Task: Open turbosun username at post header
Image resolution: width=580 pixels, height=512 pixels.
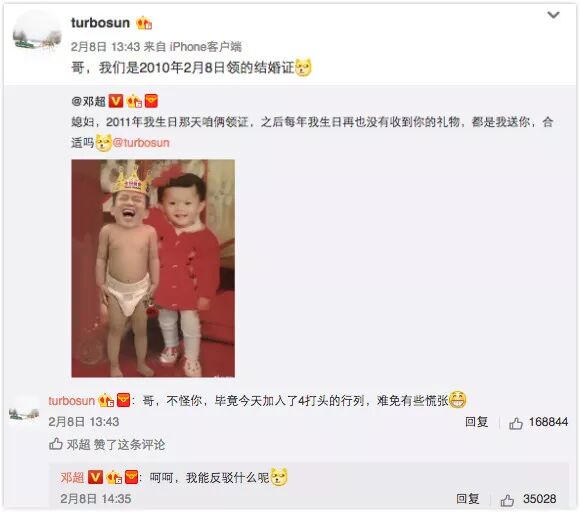Action: pyautogui.click(x=100, y=23)
